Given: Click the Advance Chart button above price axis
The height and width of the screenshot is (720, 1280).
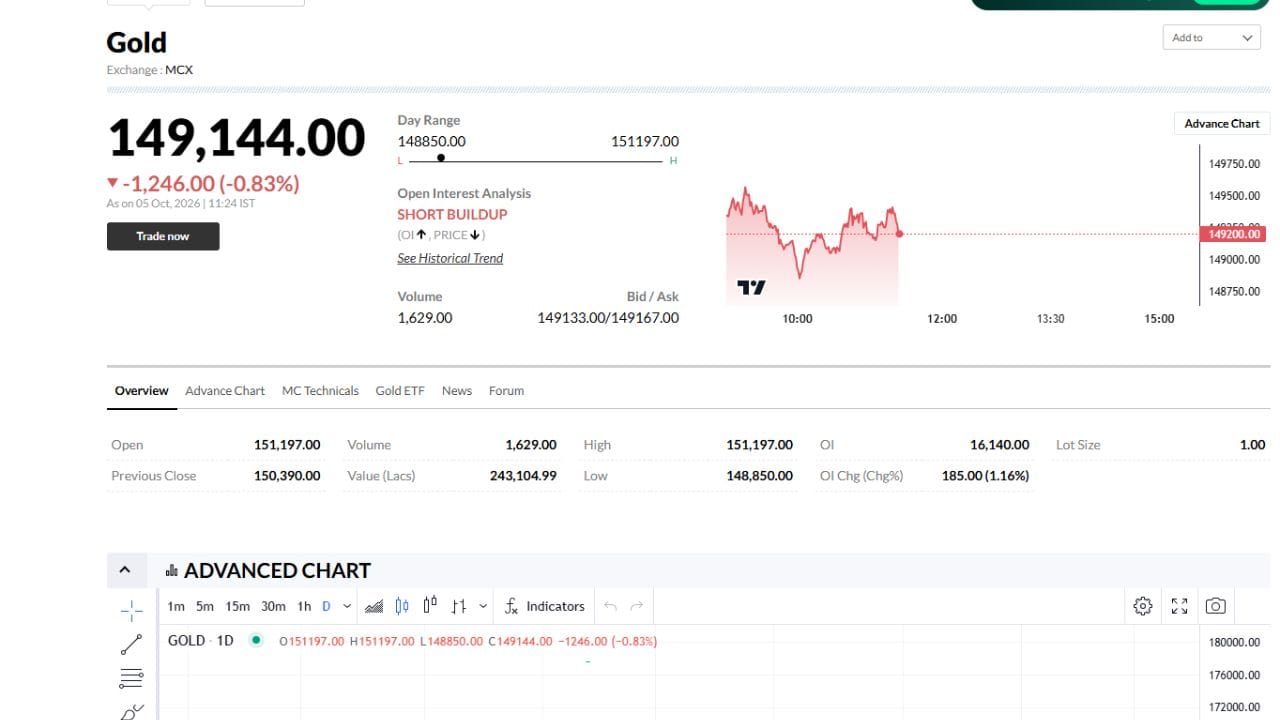Looking at the screenshot, I should (1222, 124).
